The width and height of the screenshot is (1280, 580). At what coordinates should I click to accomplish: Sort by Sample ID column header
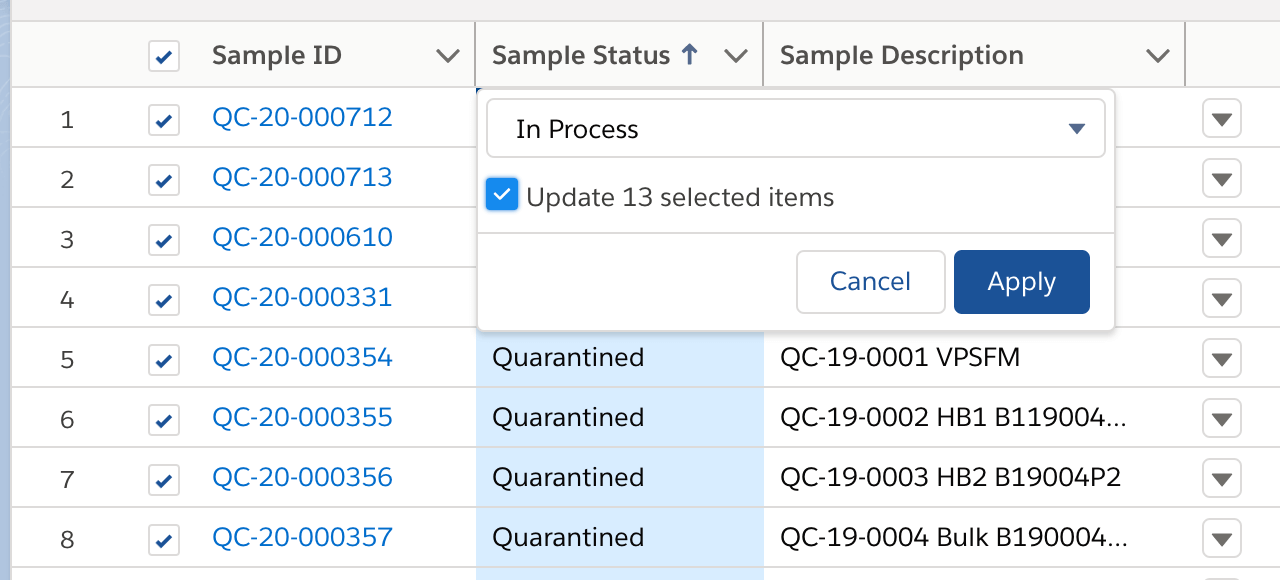[x=277, y=56]
